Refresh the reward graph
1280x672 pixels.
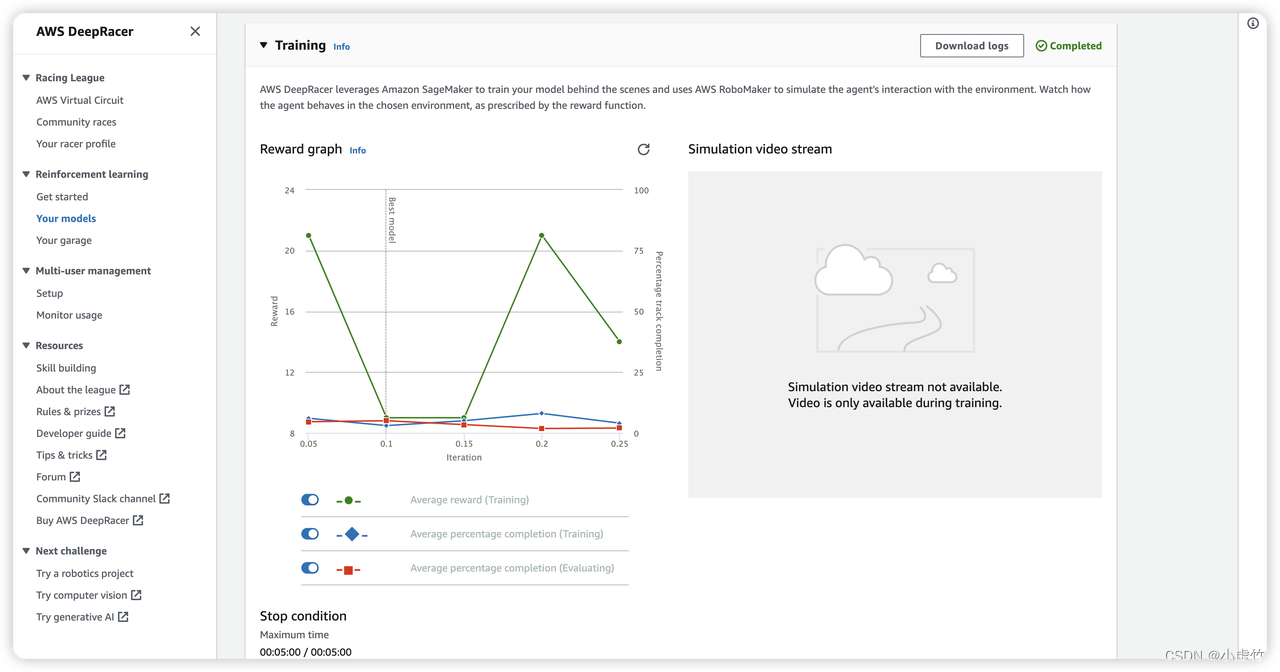coord(643,149)
